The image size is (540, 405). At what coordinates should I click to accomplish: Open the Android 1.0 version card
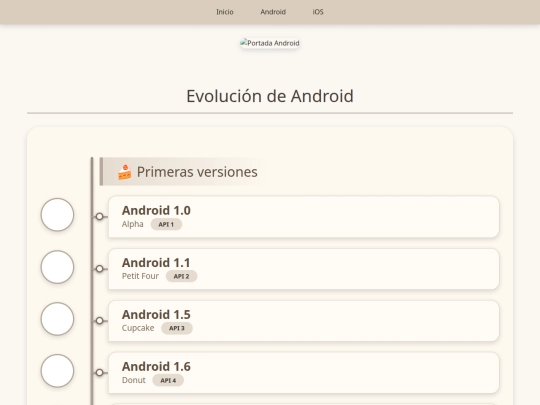click(x=304, y=217)
